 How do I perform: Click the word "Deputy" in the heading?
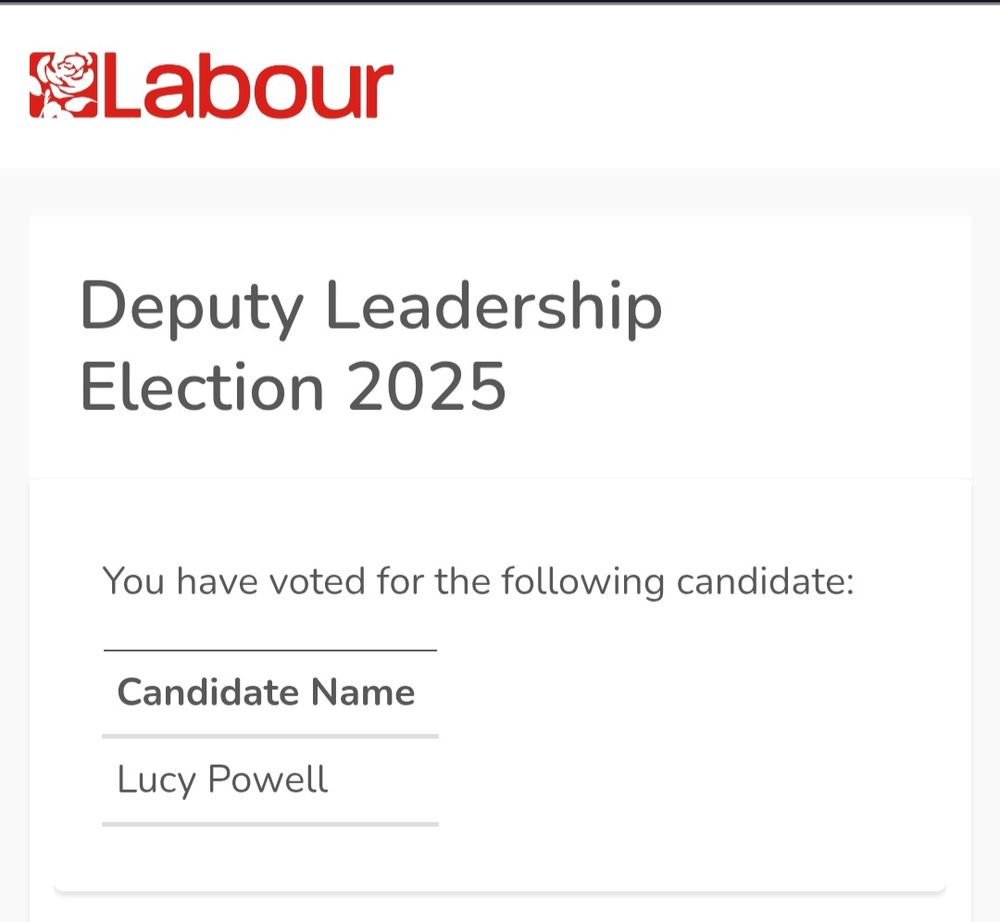190,309
